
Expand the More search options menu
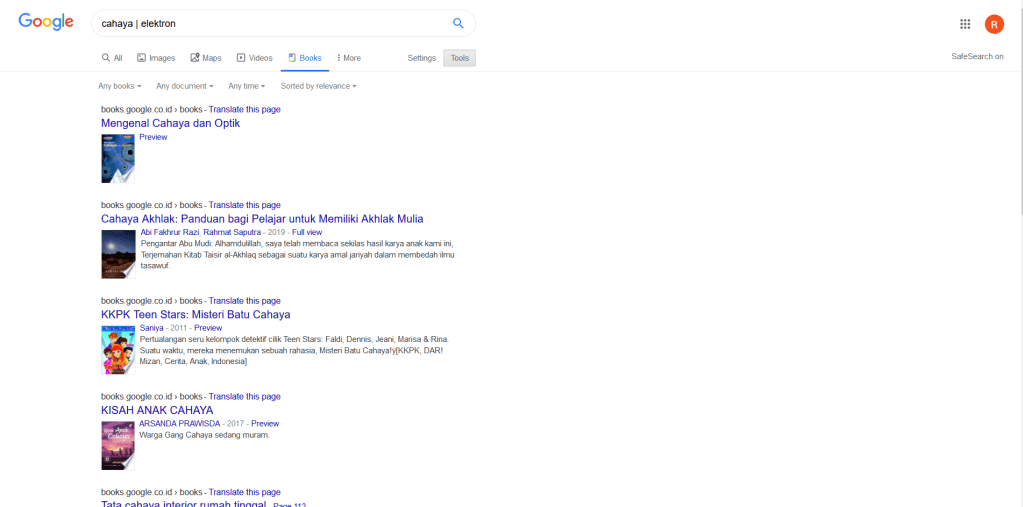tap(349, 58)
